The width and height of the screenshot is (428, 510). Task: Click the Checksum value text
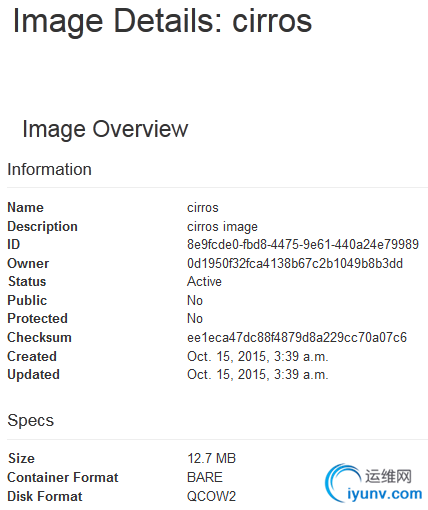click(x=297, y=338)
